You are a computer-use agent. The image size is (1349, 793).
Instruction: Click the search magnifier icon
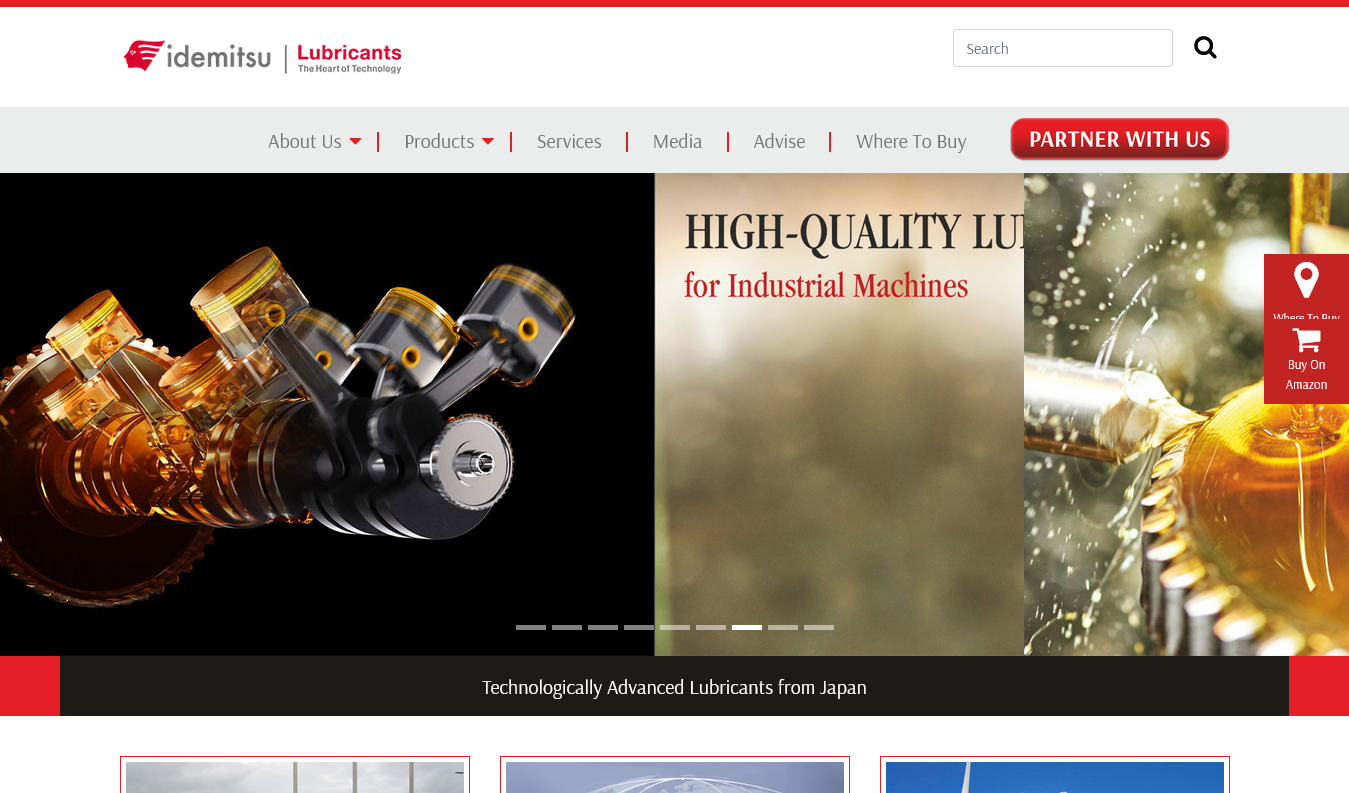pos(1205,48)
